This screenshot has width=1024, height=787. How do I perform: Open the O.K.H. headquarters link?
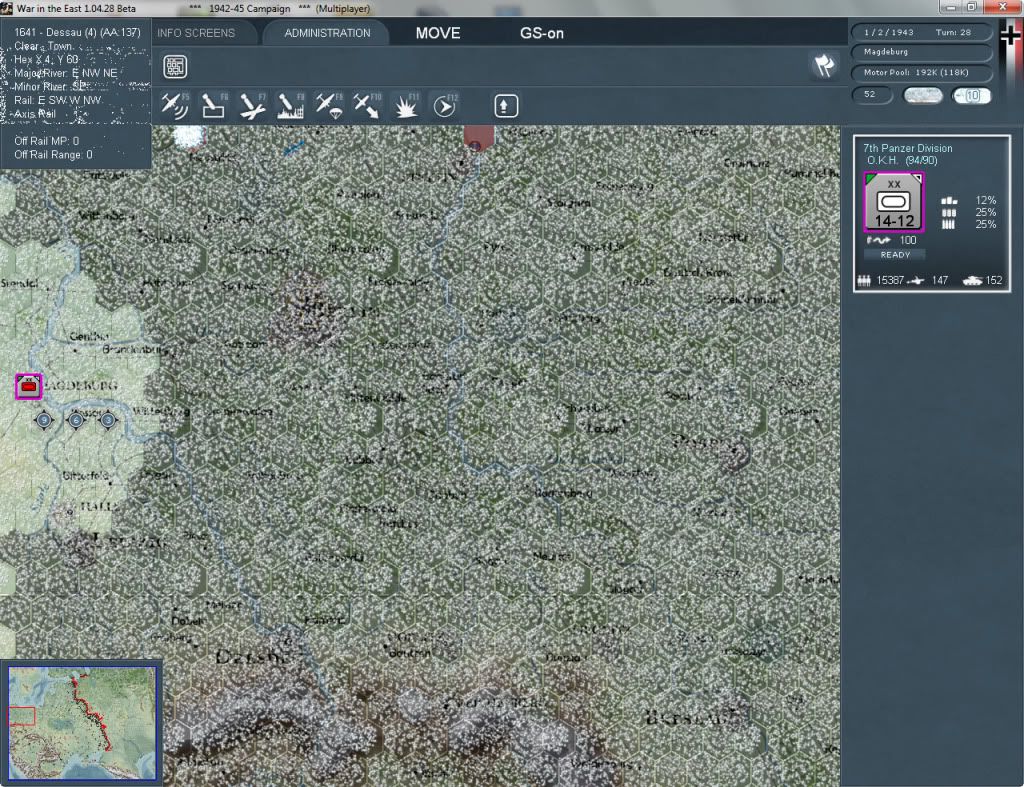pos(884,161)
